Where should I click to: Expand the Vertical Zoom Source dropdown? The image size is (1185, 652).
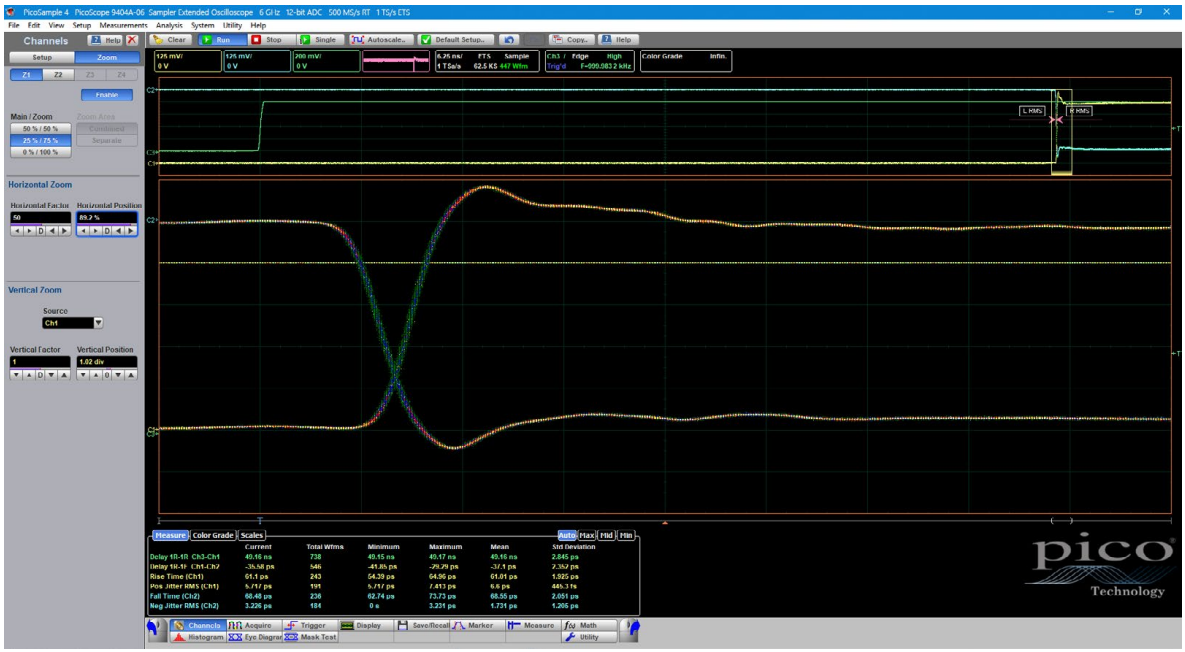point(98,323)
